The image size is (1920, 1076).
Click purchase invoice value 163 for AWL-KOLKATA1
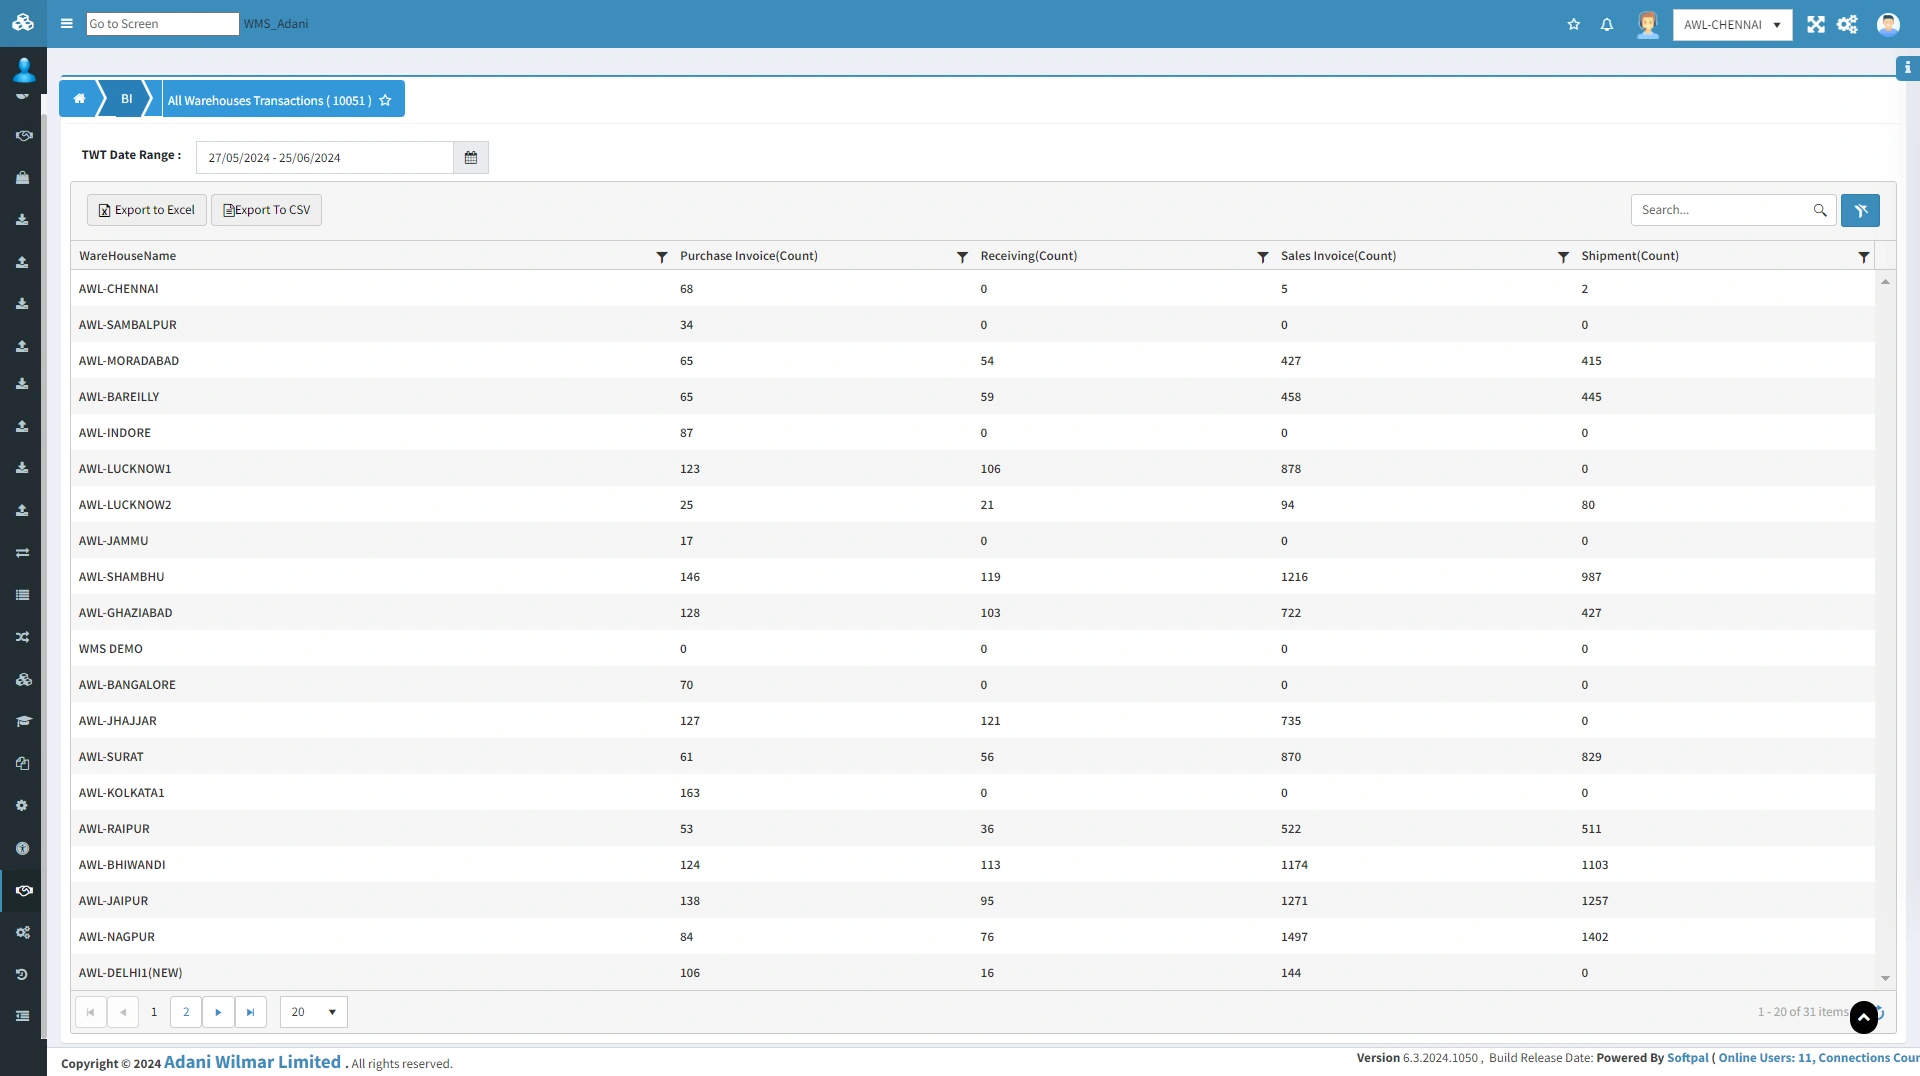[x=690, y=793]
